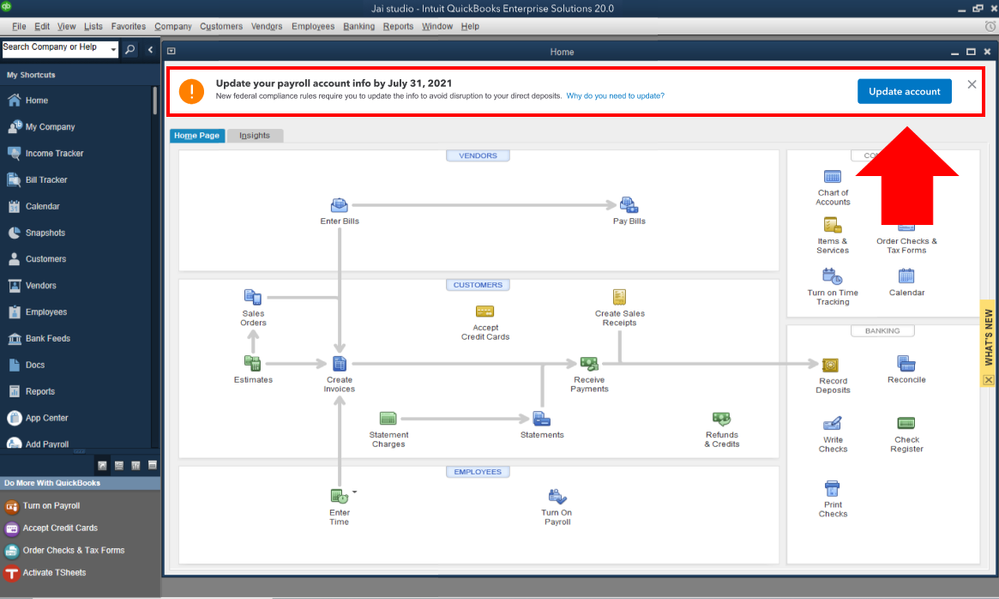The height and width of the screenshot is (599, 999).
Task: Open the CUSTOMERS section button
Action: pyautogui.click(x=478, y=285)
